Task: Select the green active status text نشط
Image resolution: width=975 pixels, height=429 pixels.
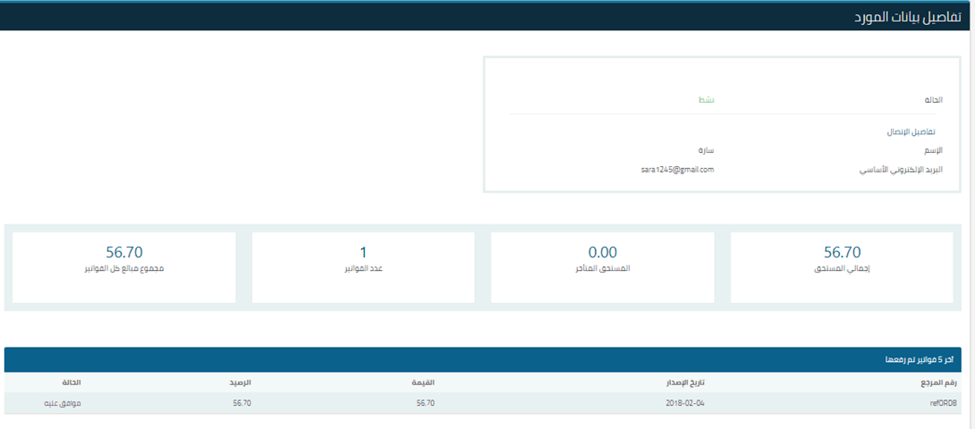Action: coord(706,101)
